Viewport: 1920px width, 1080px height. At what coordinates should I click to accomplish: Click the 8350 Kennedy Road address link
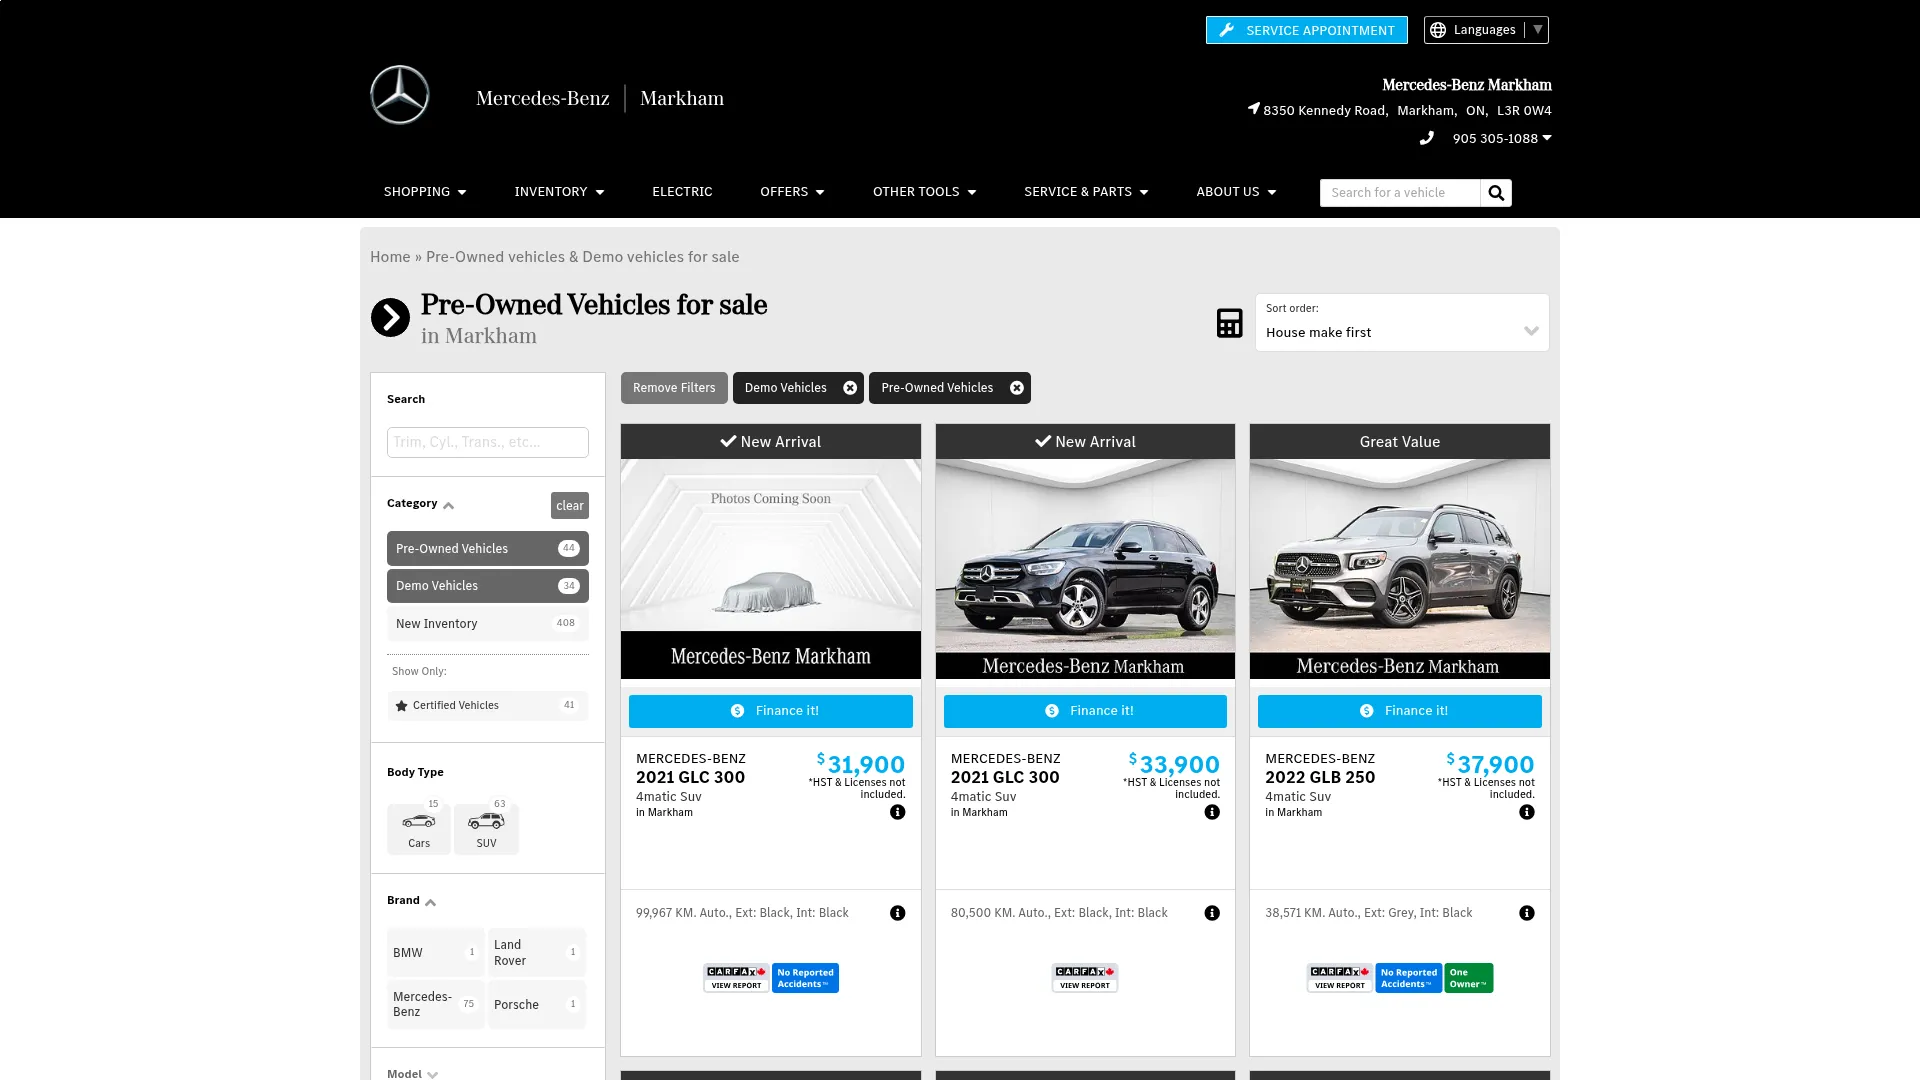pyautogui.click(x=1407, y=111)
